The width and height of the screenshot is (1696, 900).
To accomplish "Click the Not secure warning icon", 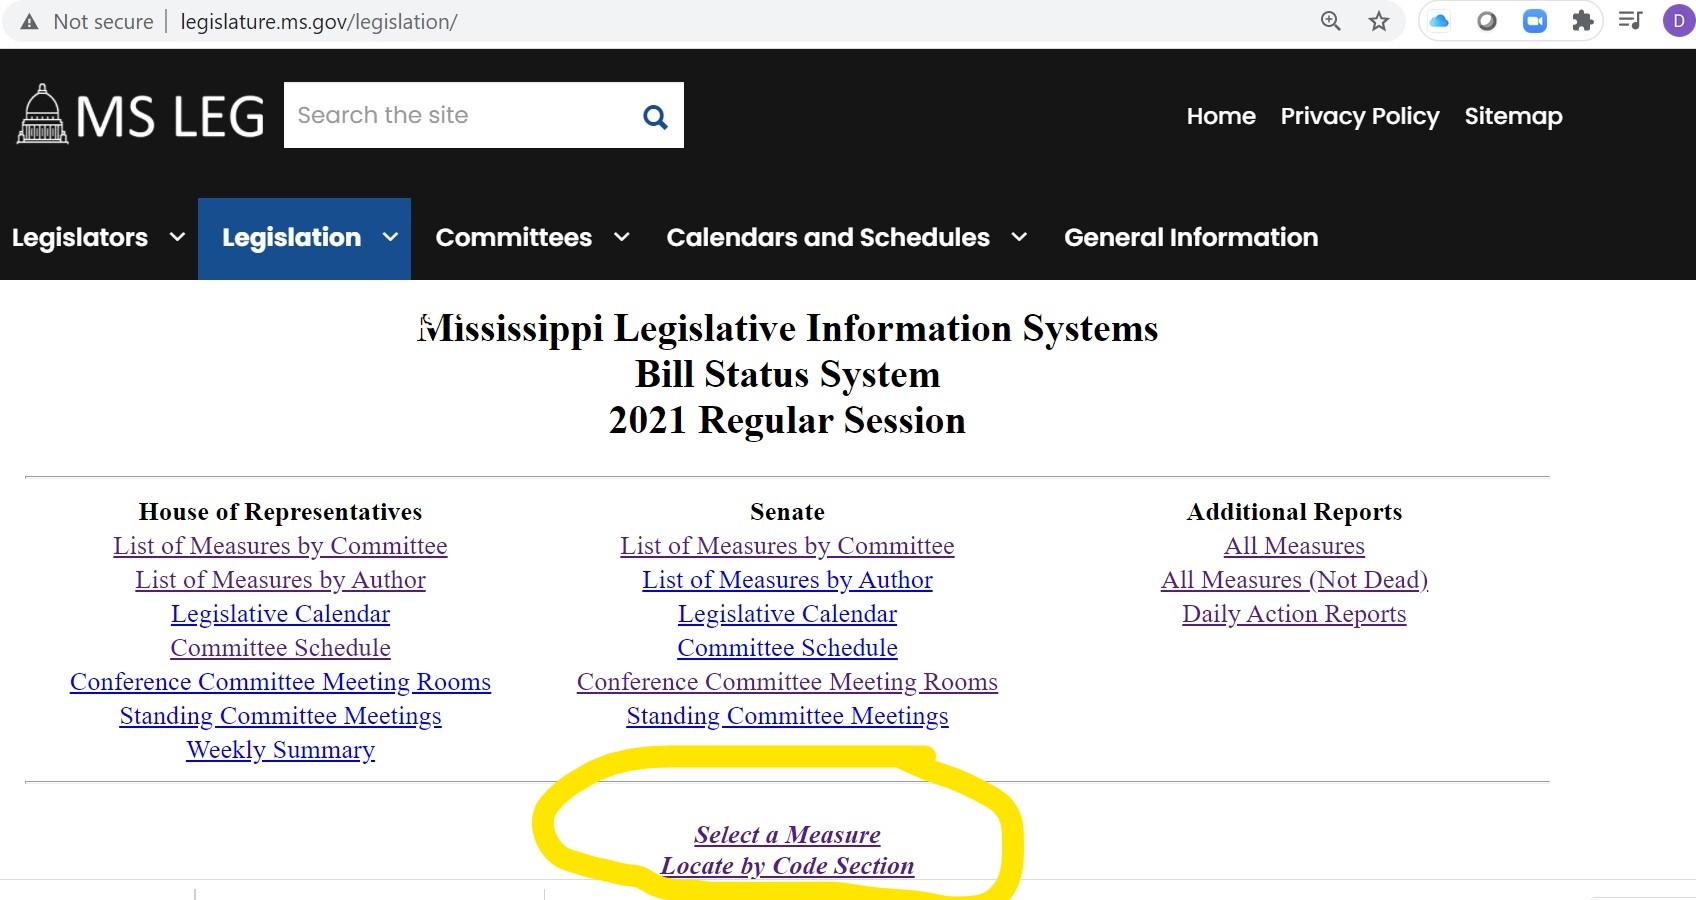I will pos(30,22).
